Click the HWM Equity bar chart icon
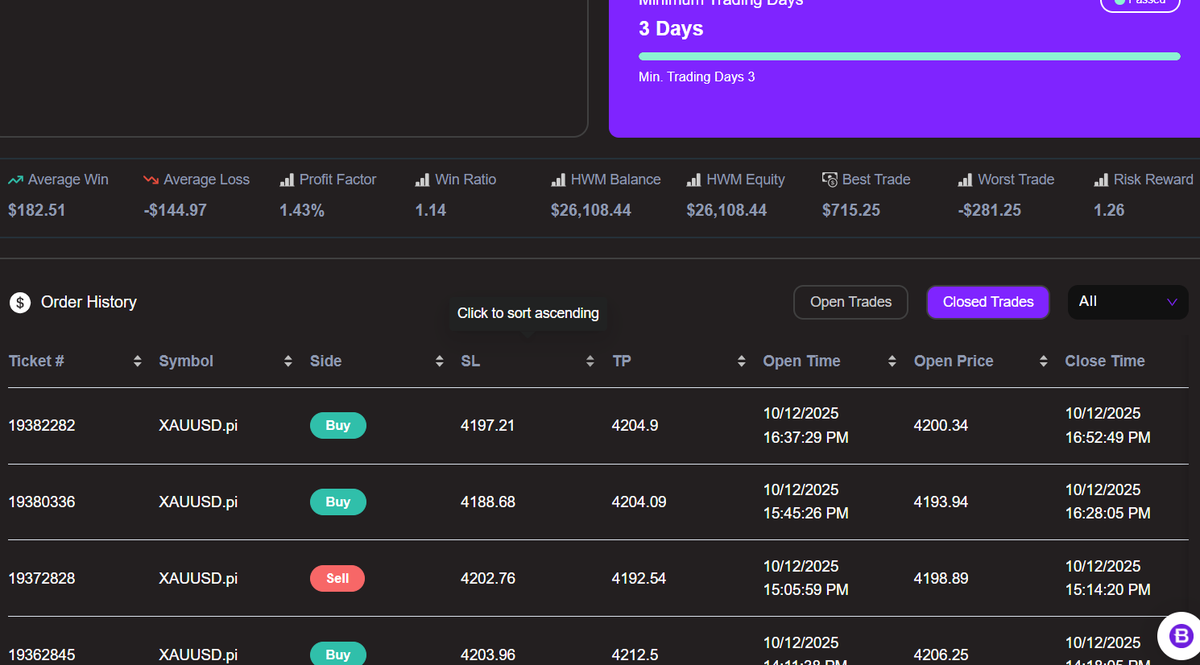Screen dimensions: 1200x665 [694, 180]
